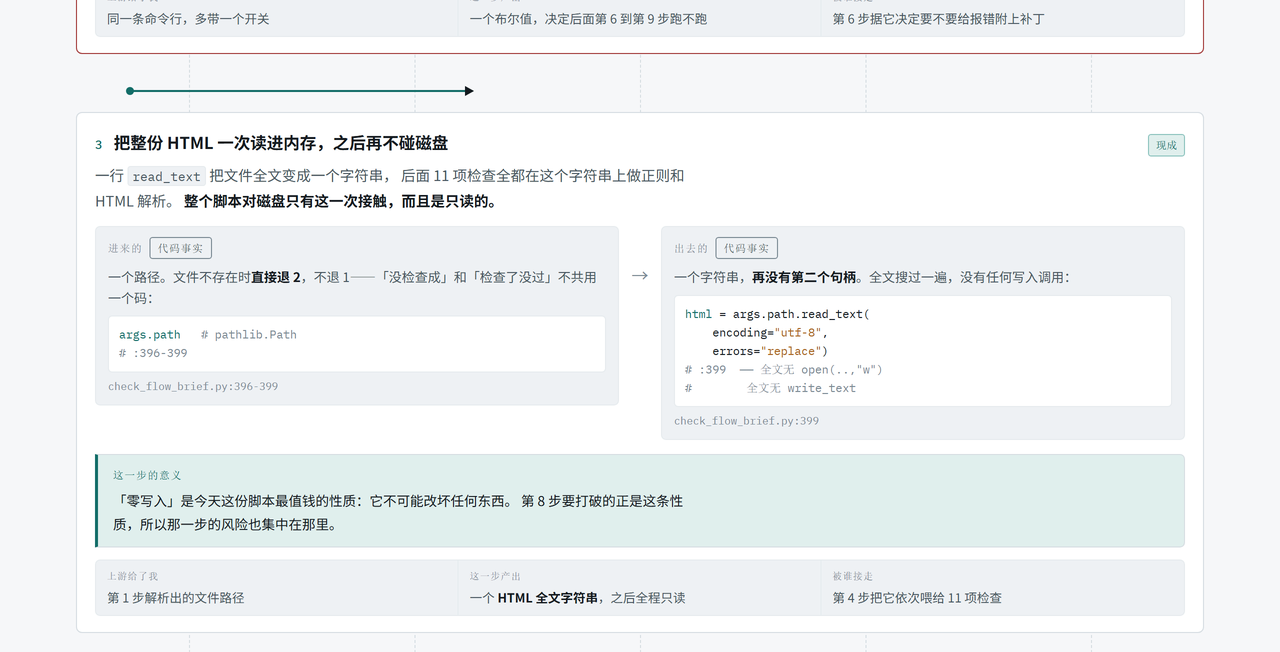Screen dimensions: 1280x652
Task: Click step heading 把整份 HTML 一次读进内存
Action: (x=281, y=143)
